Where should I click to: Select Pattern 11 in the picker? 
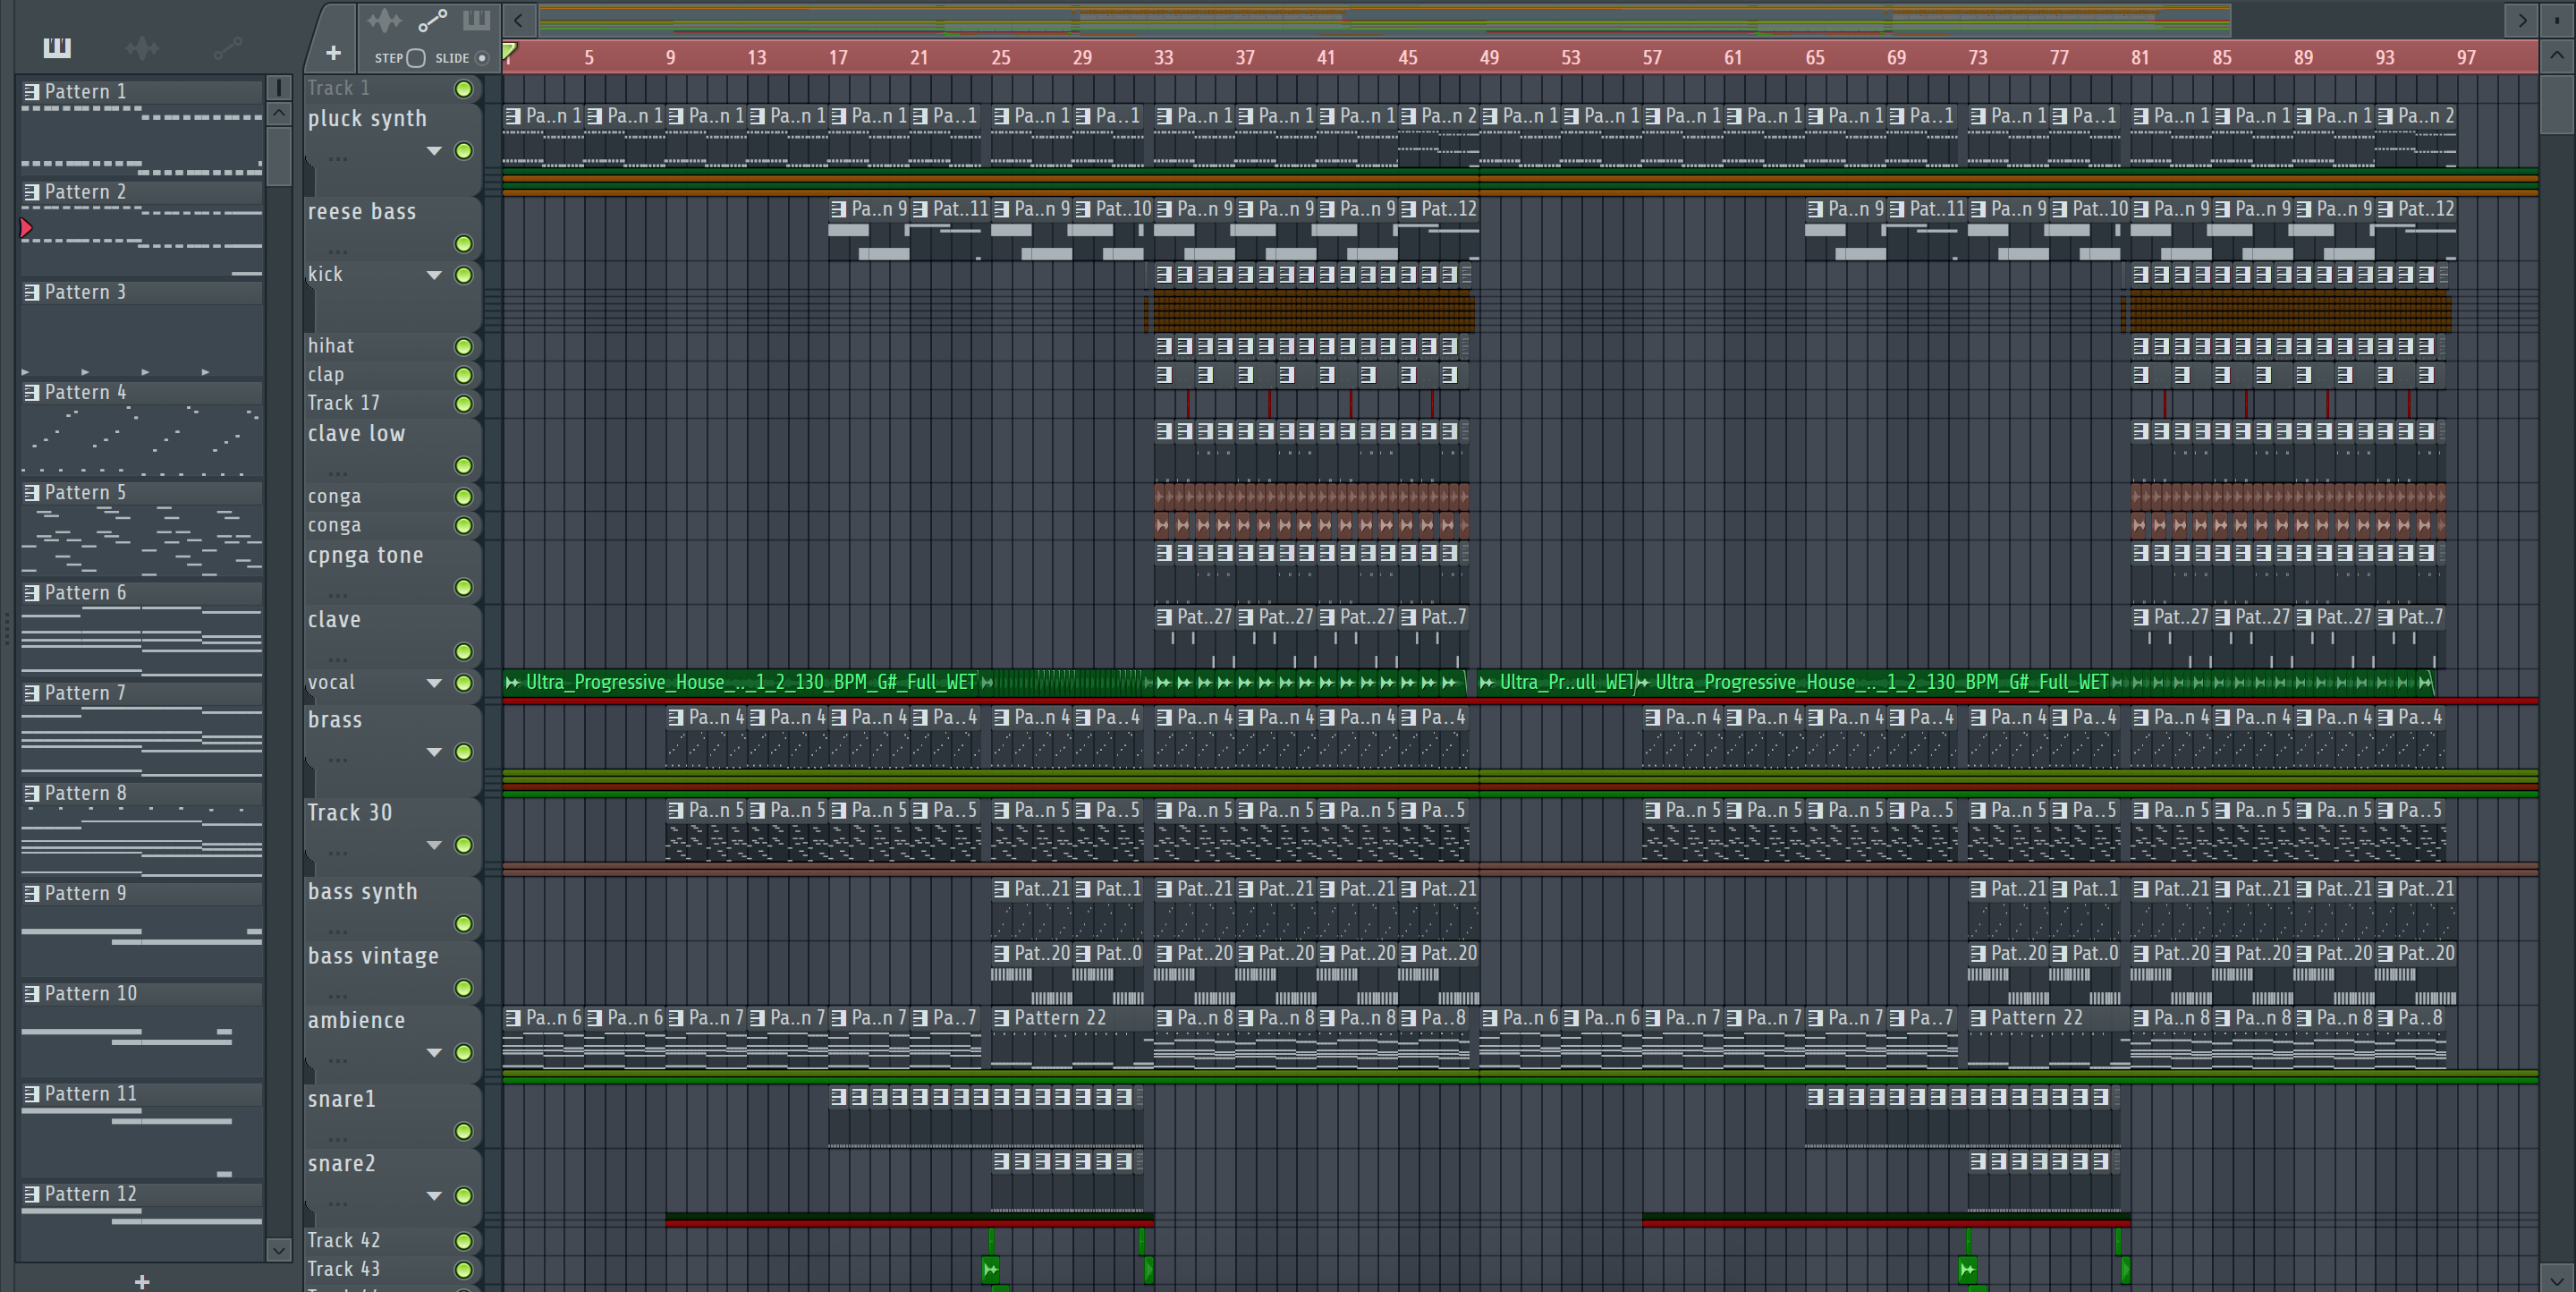coord(142,1094)
